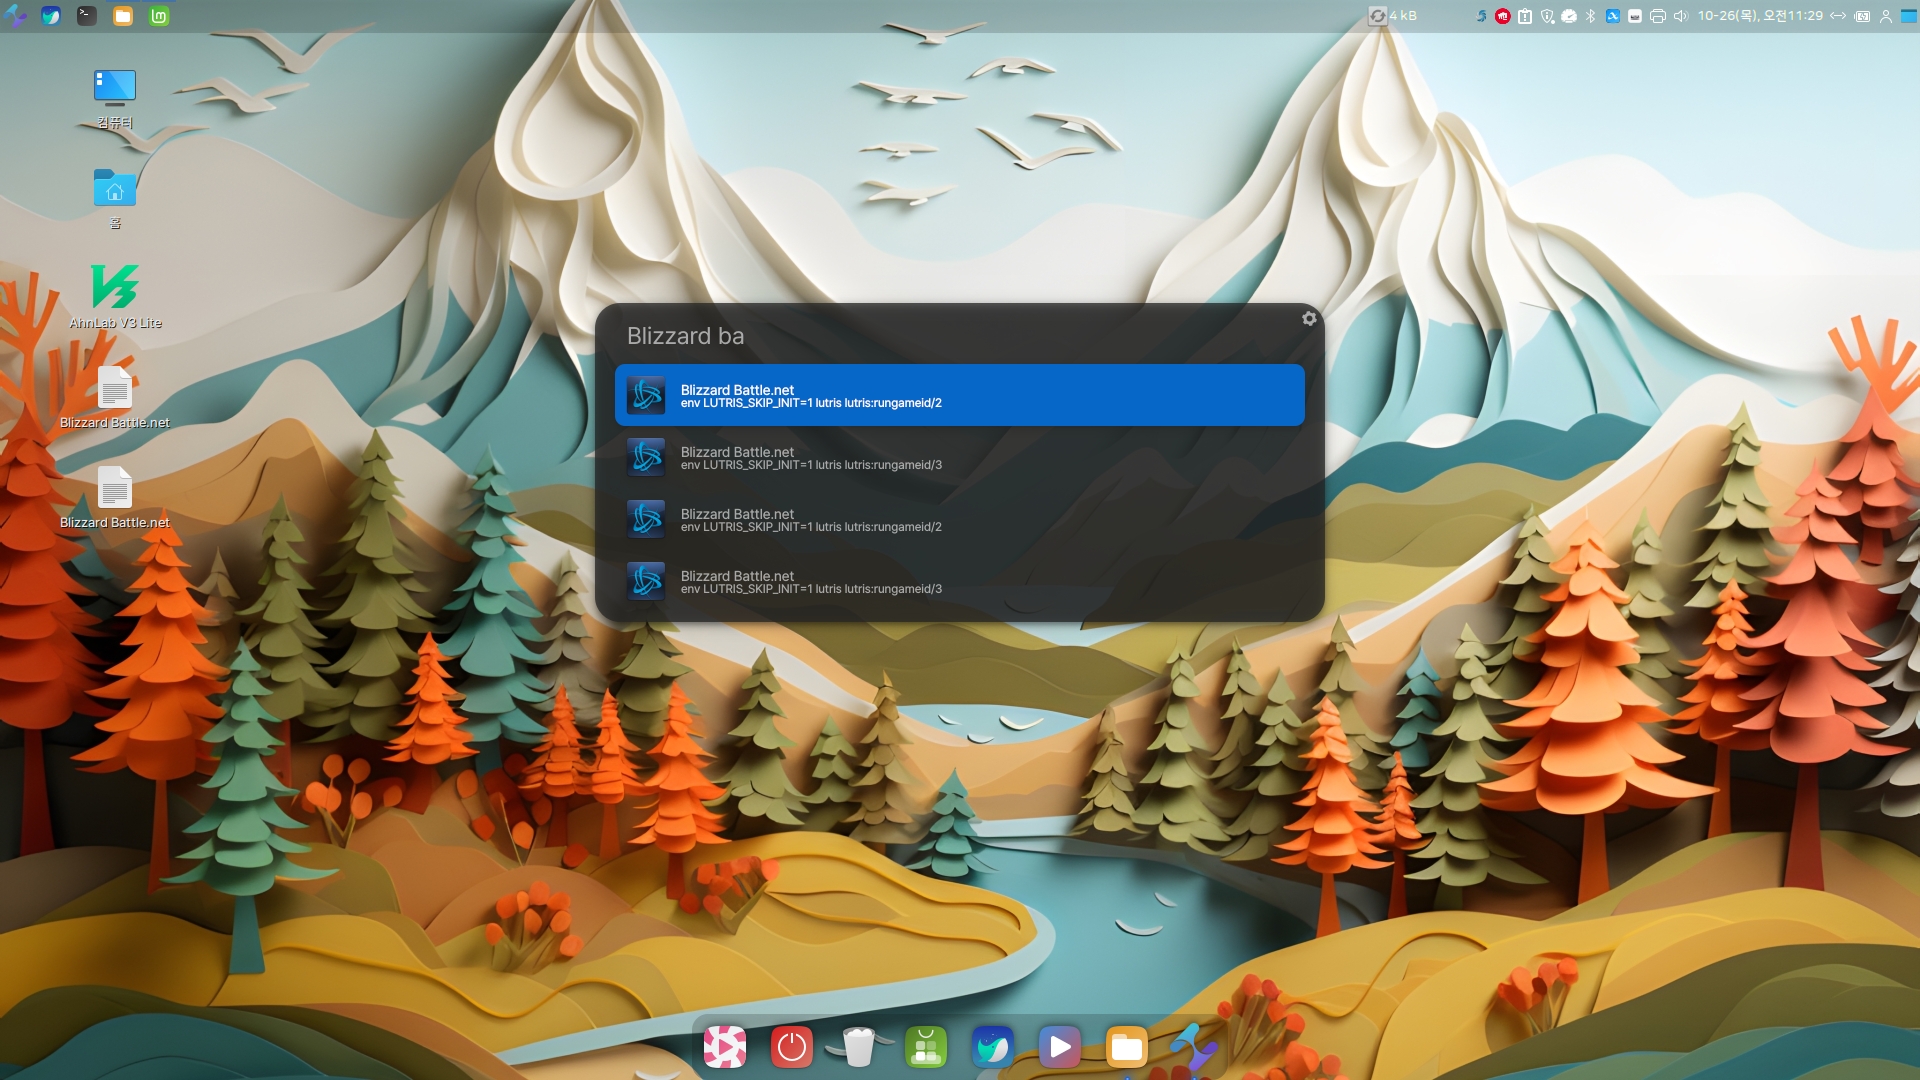Open Linux Mint menu icon in panel

tap(159, 16)
